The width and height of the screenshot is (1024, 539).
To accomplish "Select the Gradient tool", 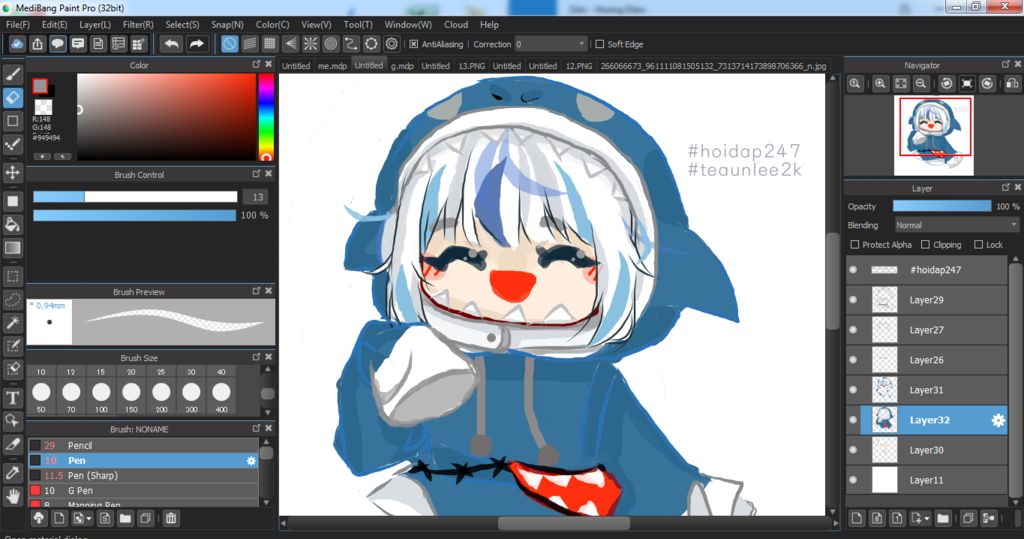I will [12, 248].
